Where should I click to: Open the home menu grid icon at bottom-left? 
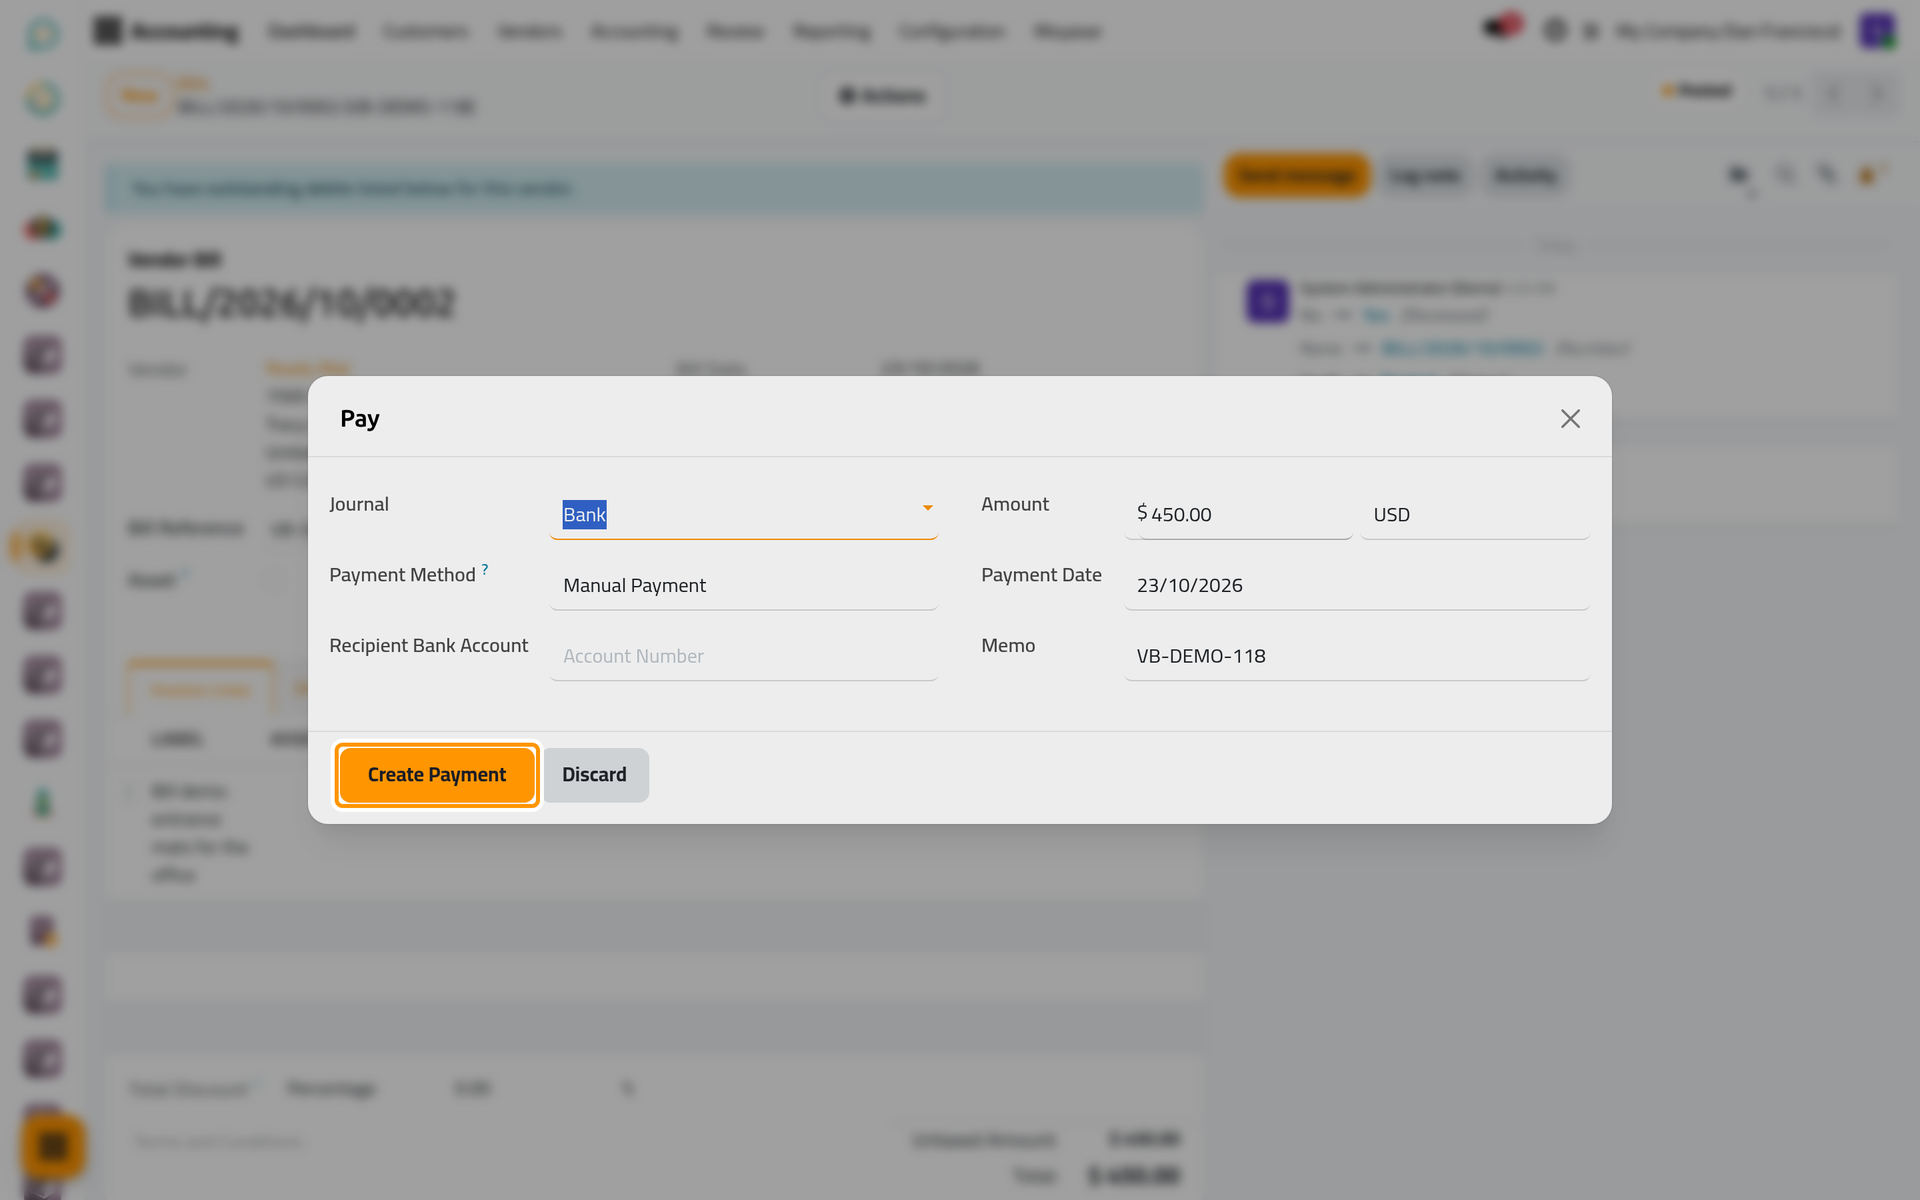[53, 1146]
